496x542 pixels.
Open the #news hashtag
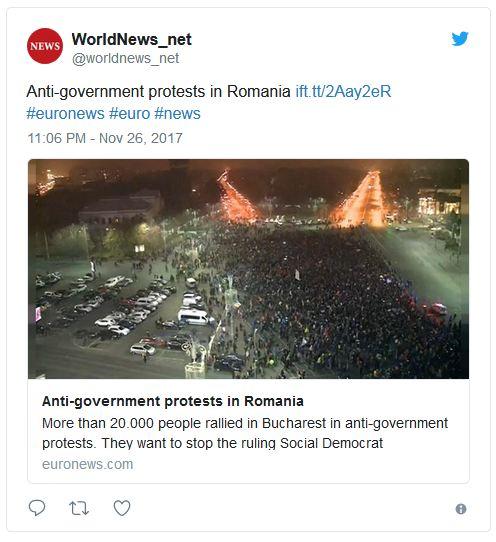(x=177, y=114)
